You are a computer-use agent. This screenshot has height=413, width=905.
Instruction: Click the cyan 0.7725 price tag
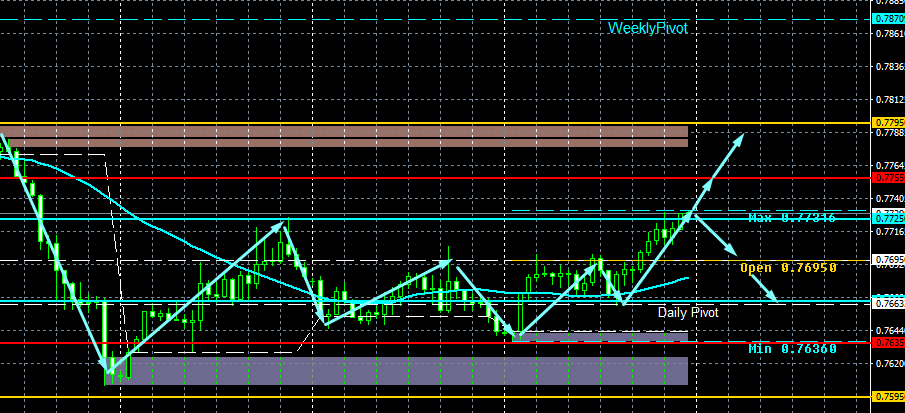(x=889, y=219)
